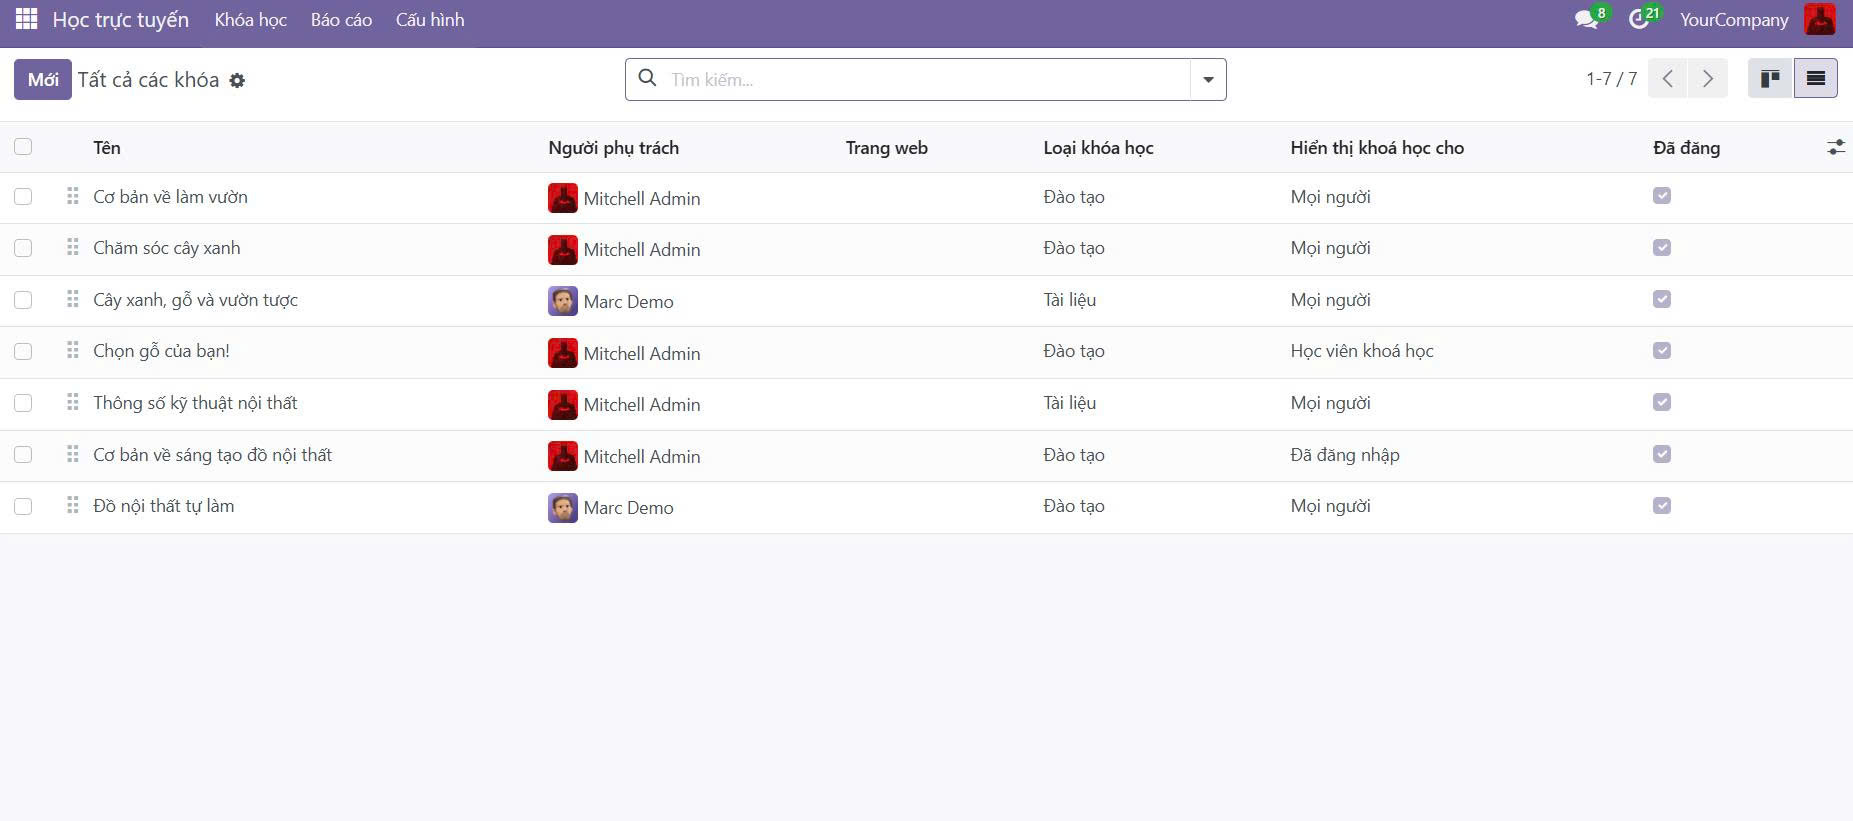Viewport: 1853px width, 821px height.
Task: Open the Báo cáo menu
Action: (341, 20)
